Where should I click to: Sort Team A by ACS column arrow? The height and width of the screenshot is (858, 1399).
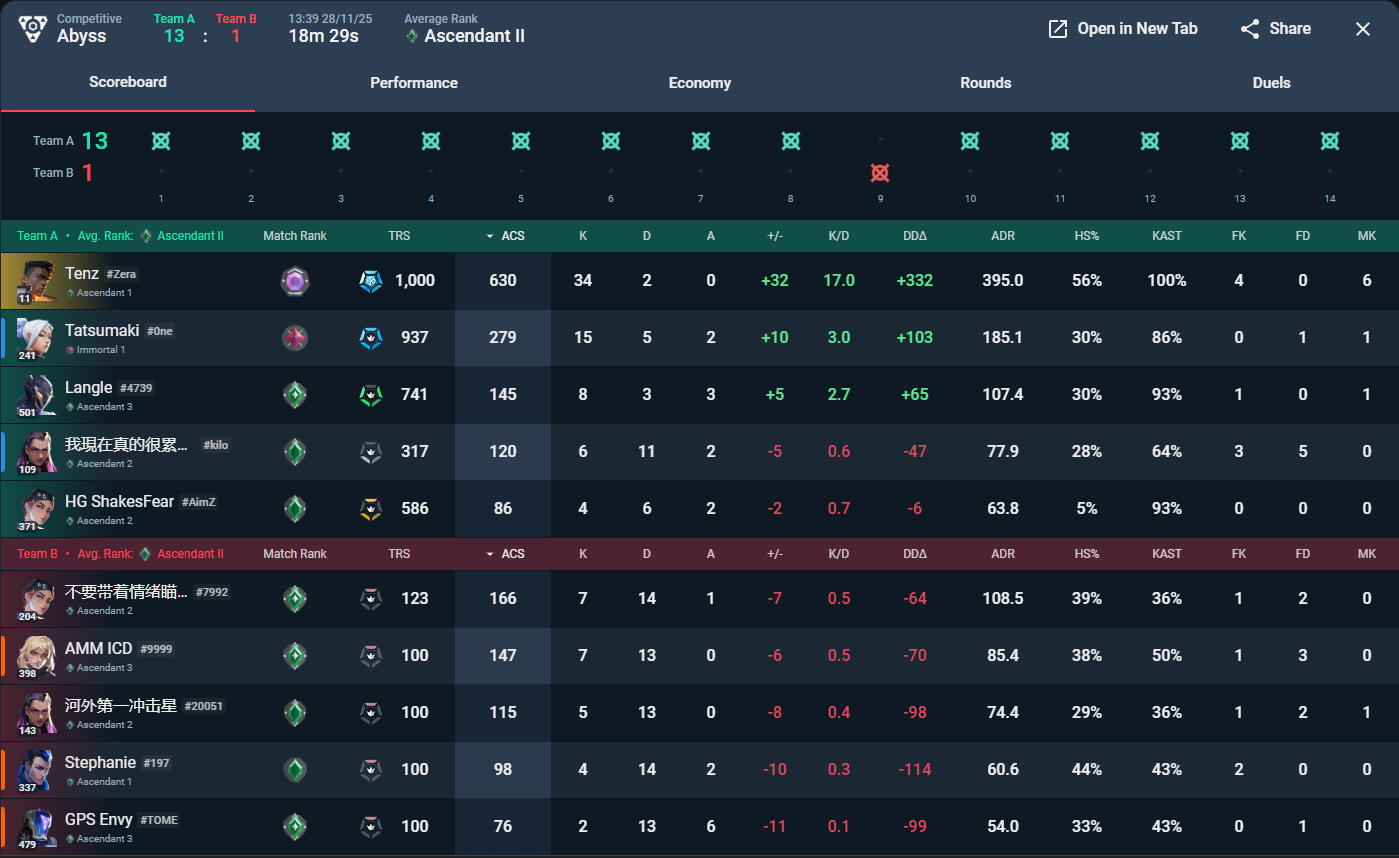click(490, 236)
